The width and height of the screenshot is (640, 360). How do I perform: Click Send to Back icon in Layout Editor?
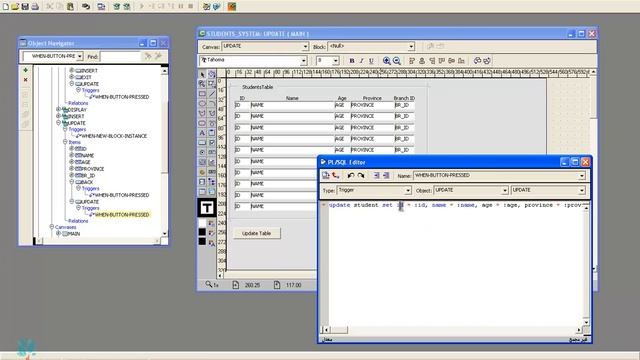click(487, 61)
